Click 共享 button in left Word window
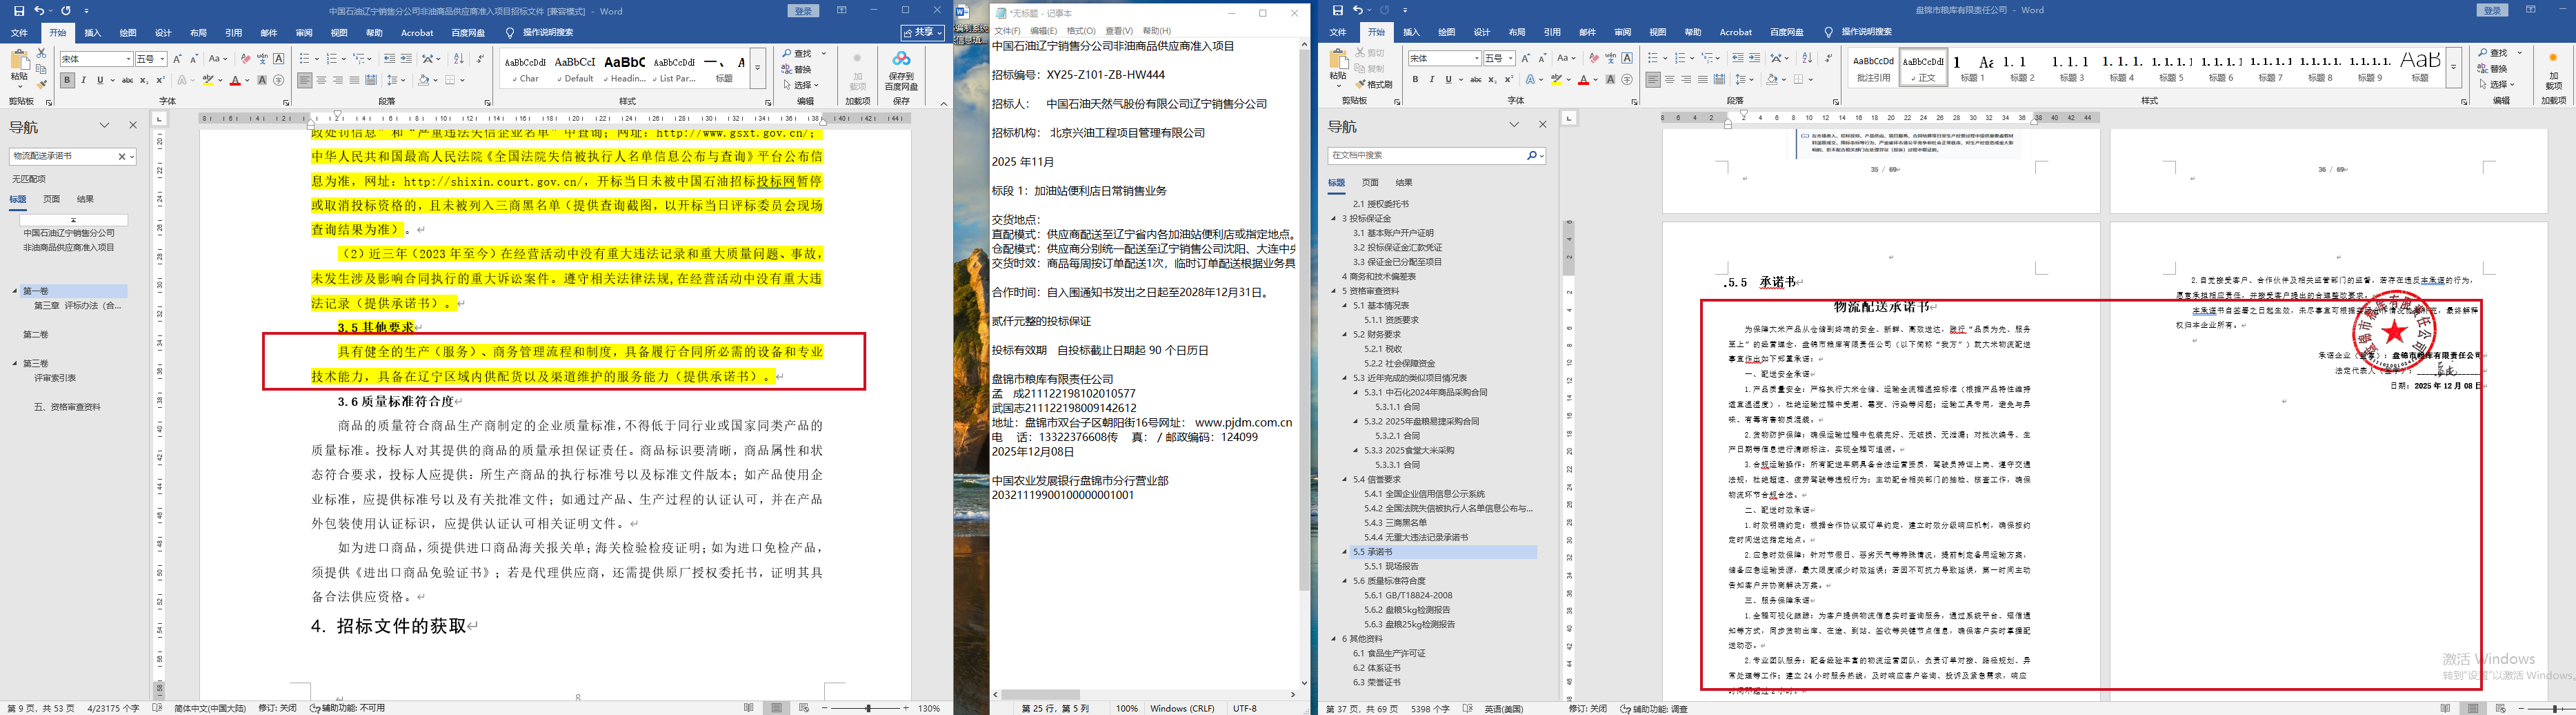The width and height of the screenshot is (2576, 715). tap(923, 33)
